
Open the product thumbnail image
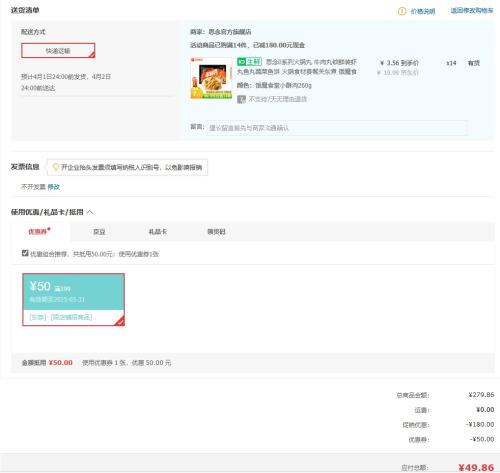point(211,78)
